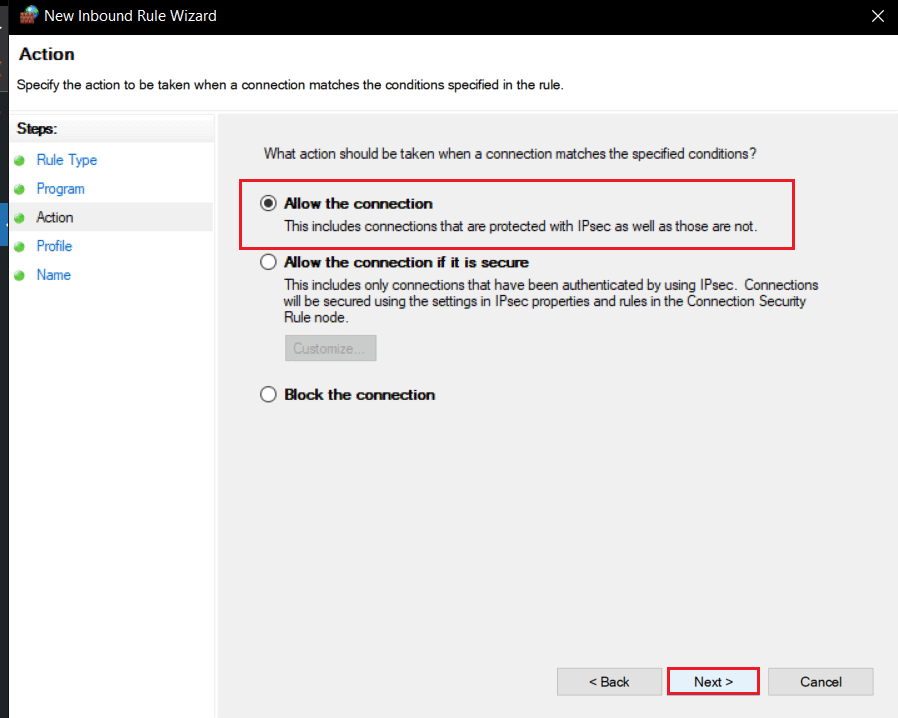Click the firewall icon in title bar
Viewport: 898px width, 718px height.
[28, 15]
